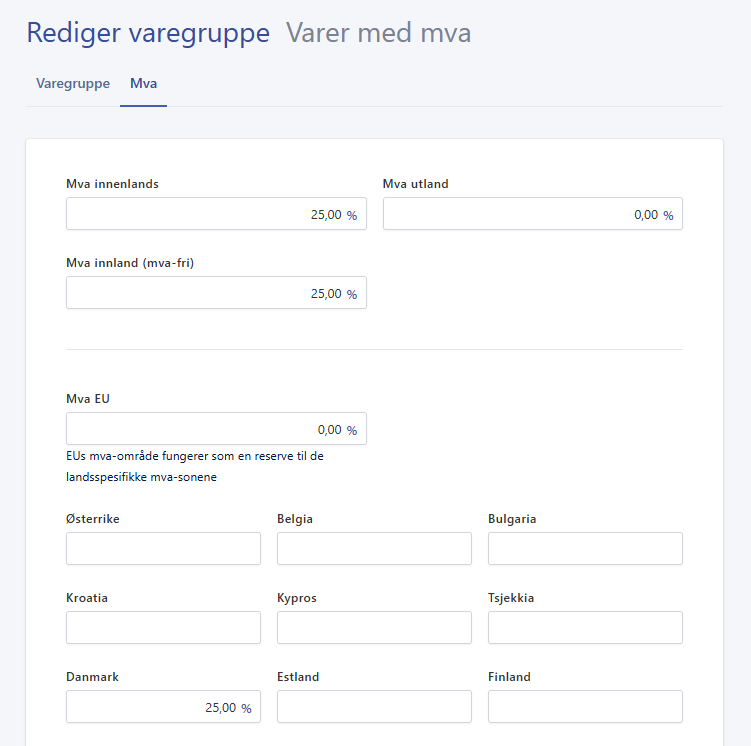This screenshot has width=751, height=746.
Task: Click the 'Varer med mva' subtitle
Action: click(x=378, y=33)
